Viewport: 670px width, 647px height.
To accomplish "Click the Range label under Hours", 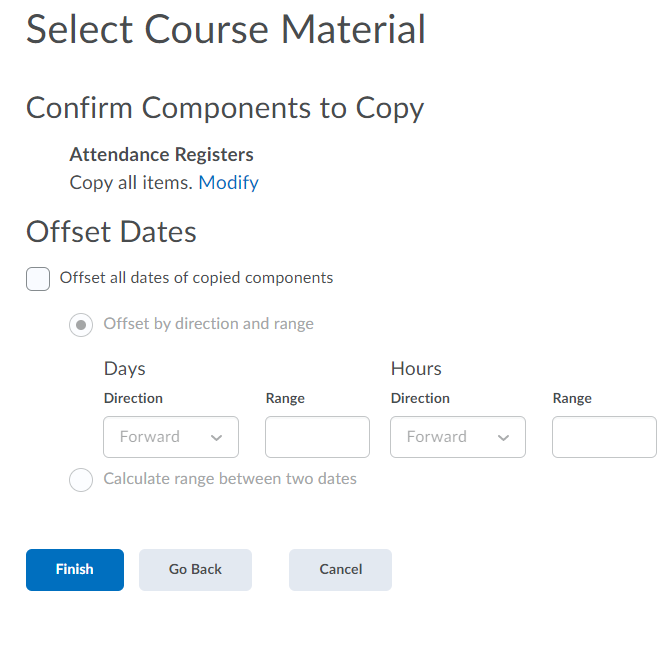I will (x=572, y=398).
